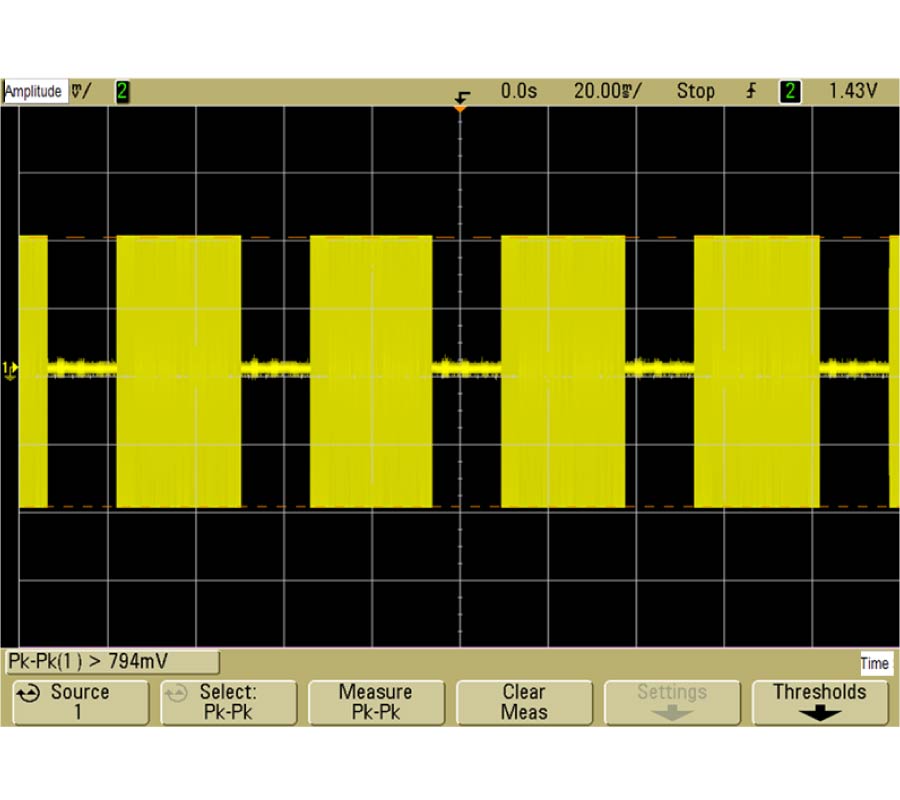Click the 1.43V trigger level readout
The height and width of the screenshot is (800, 900).
pyautogui.click(x=852, y=91)
